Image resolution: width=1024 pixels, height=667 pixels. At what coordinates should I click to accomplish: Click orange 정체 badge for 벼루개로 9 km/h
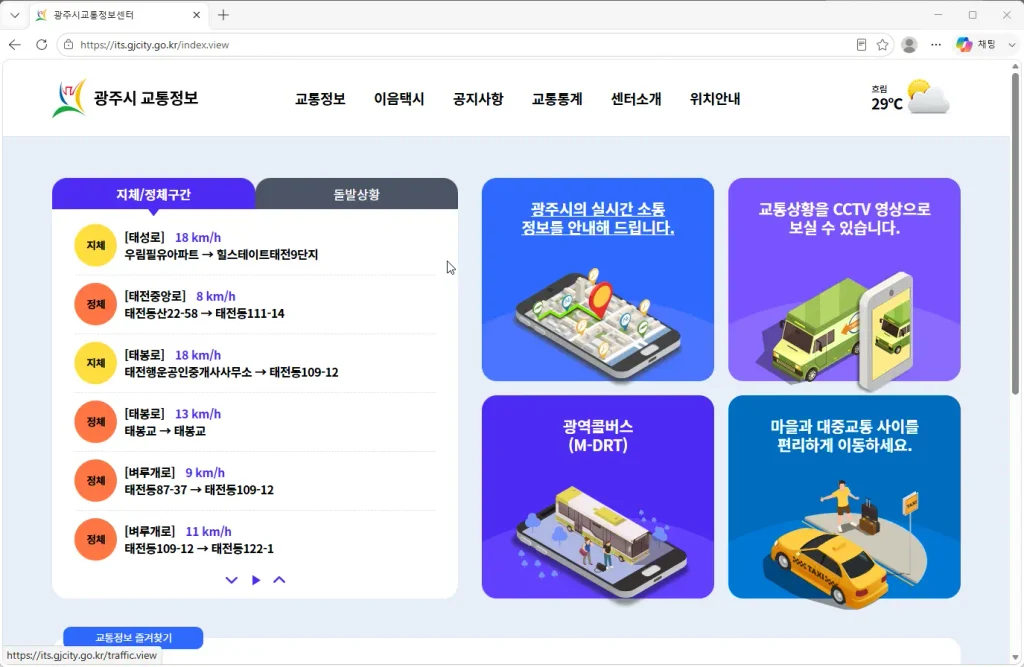point(95,480)
